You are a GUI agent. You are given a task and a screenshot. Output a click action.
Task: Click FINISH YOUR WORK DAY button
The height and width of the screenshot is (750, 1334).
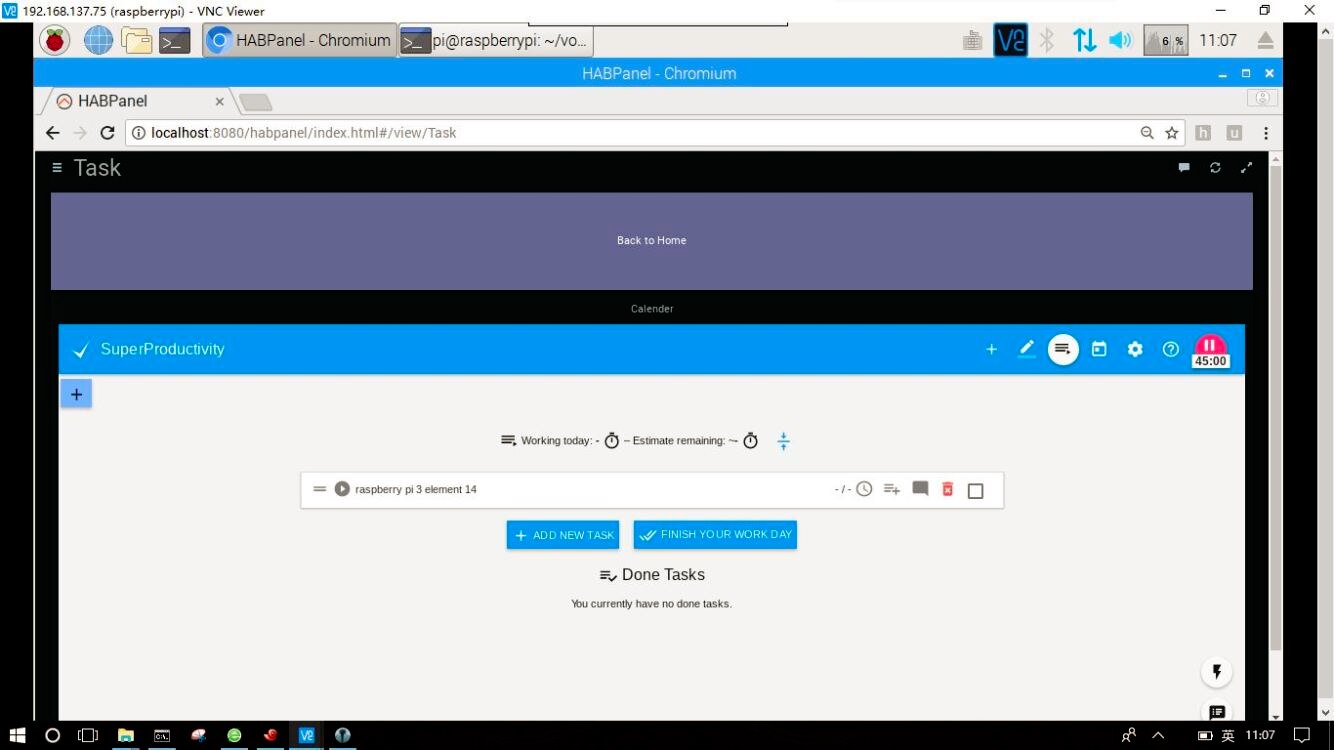[715, 535]
